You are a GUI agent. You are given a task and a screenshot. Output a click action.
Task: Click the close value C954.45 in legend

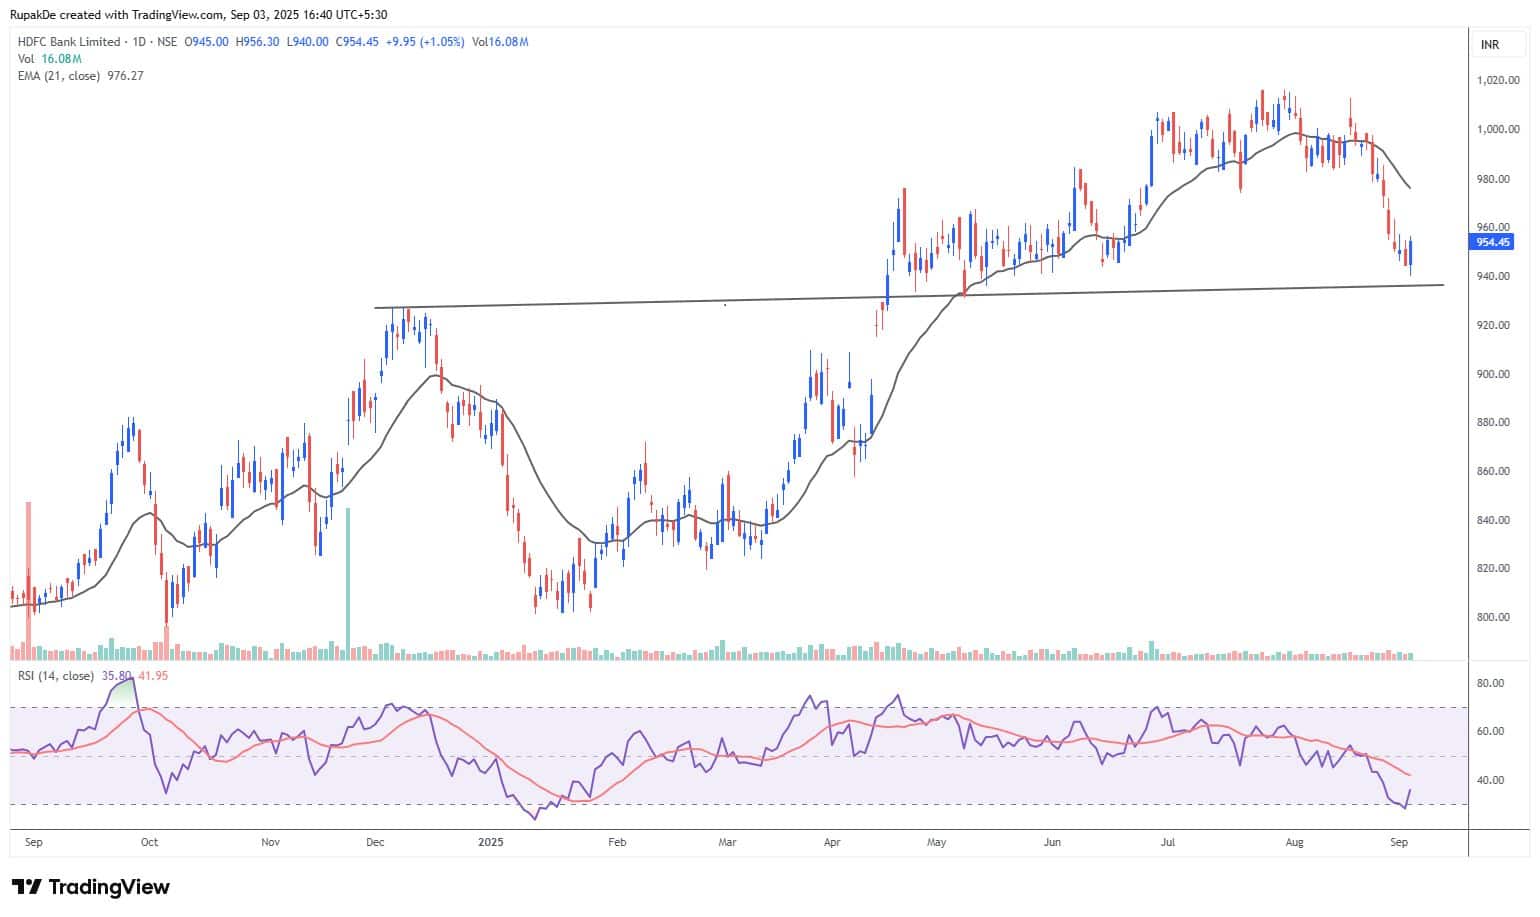coord(357,42)
